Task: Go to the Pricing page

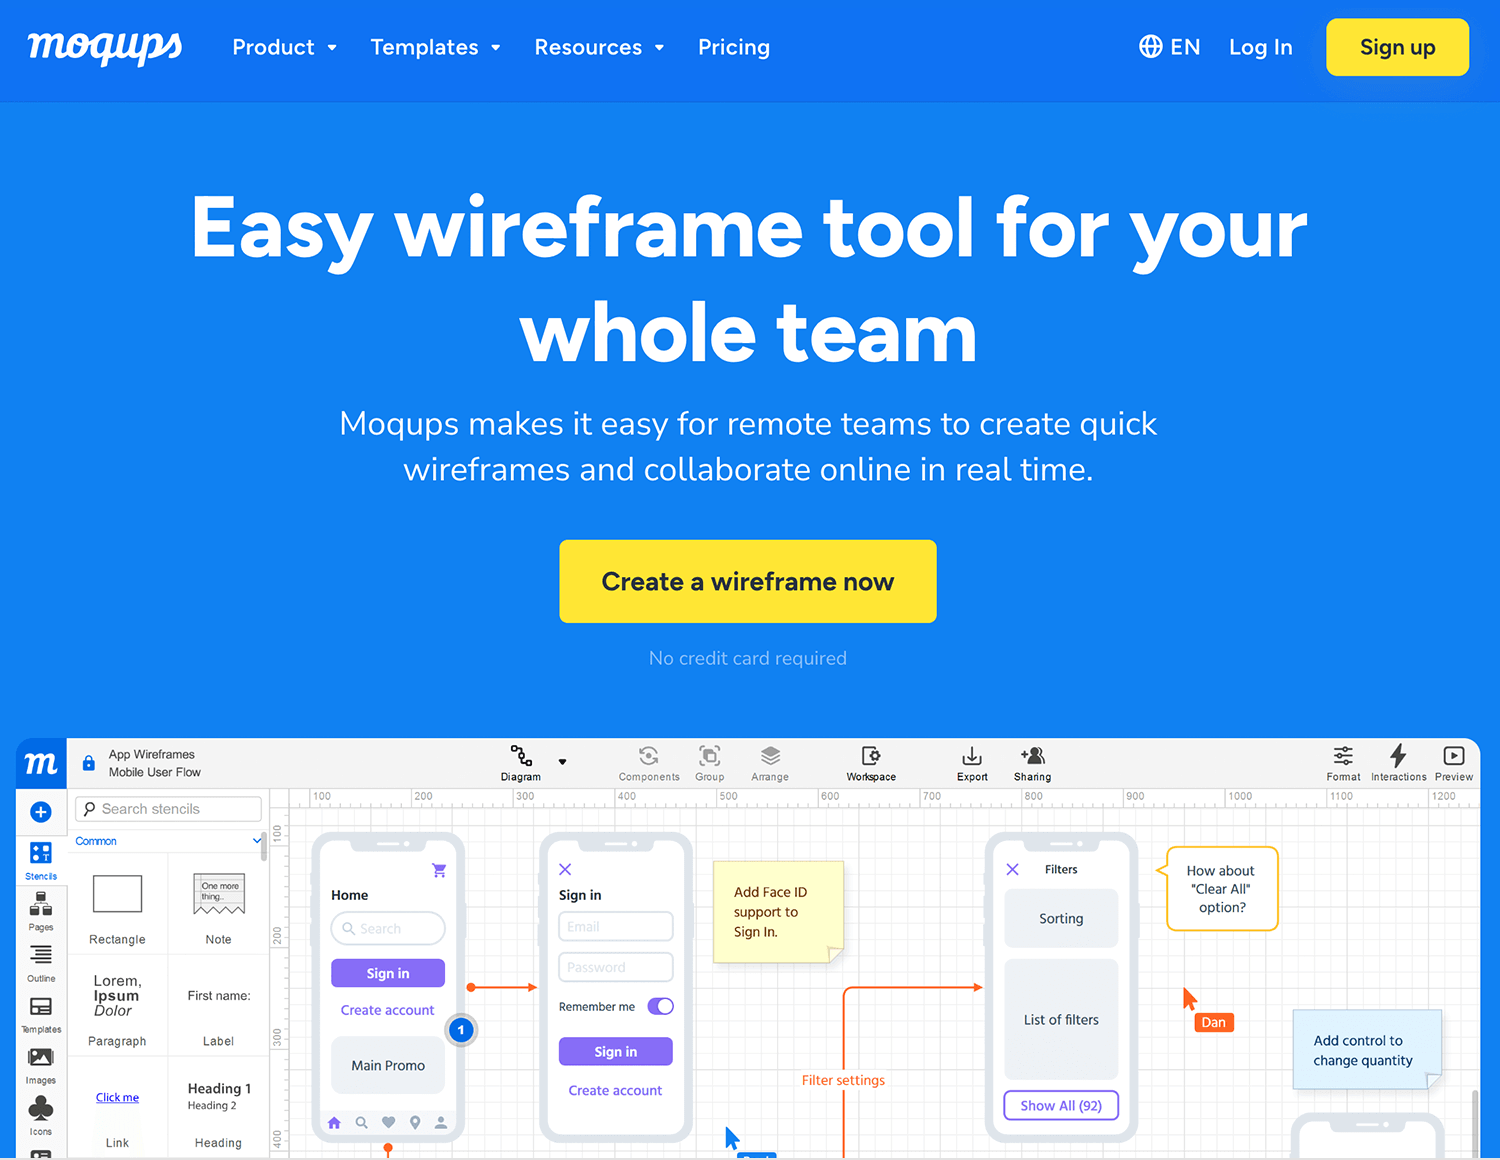Action: 734,47
